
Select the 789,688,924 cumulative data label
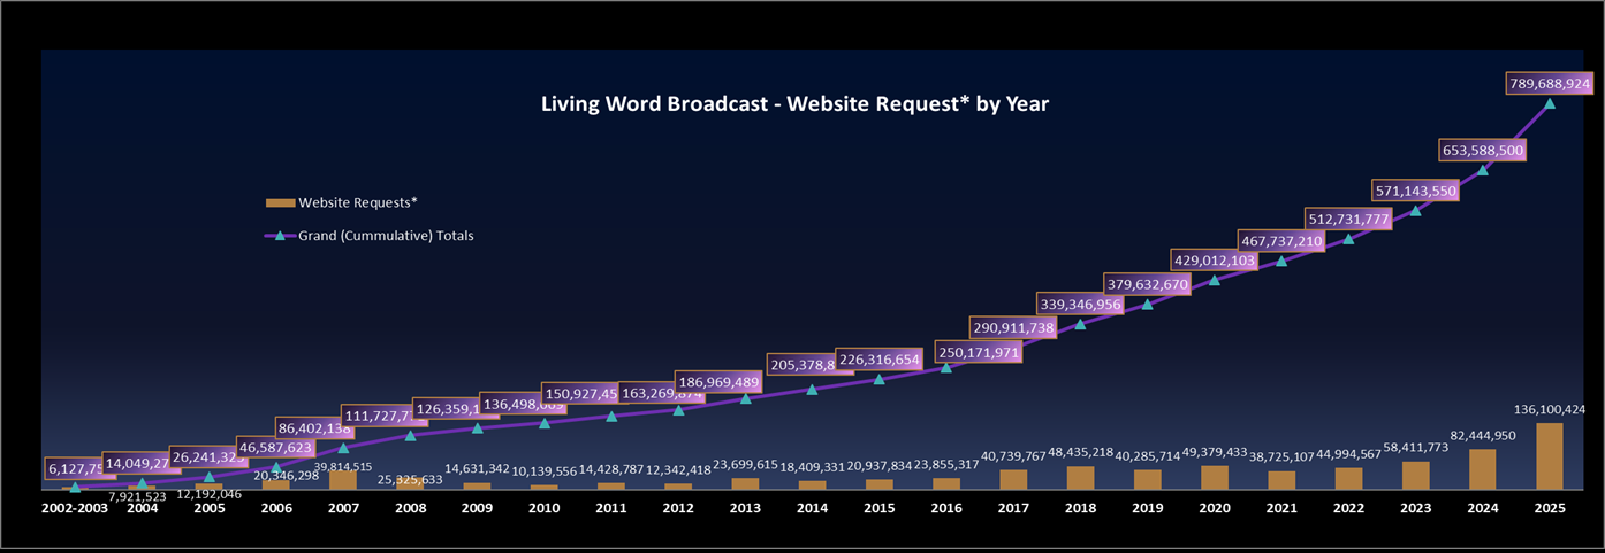tap(1548, 84)
